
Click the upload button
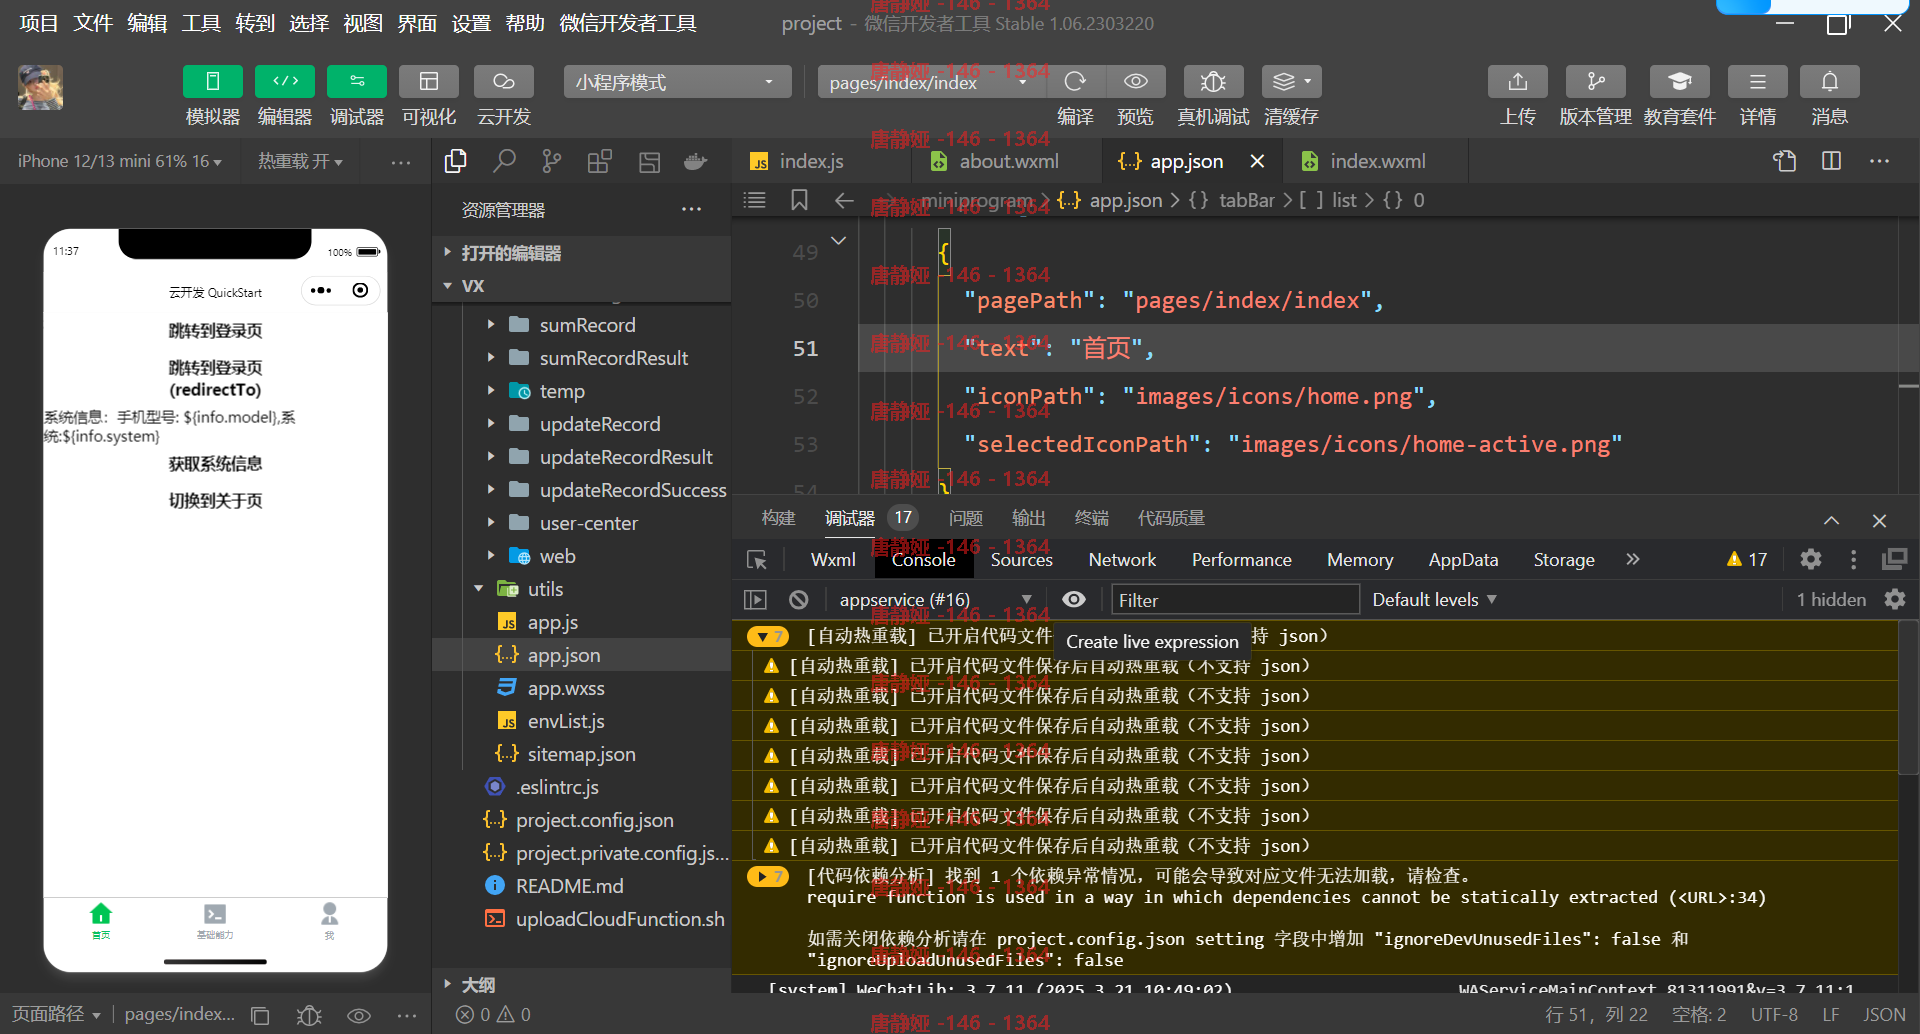point(1518,82)
